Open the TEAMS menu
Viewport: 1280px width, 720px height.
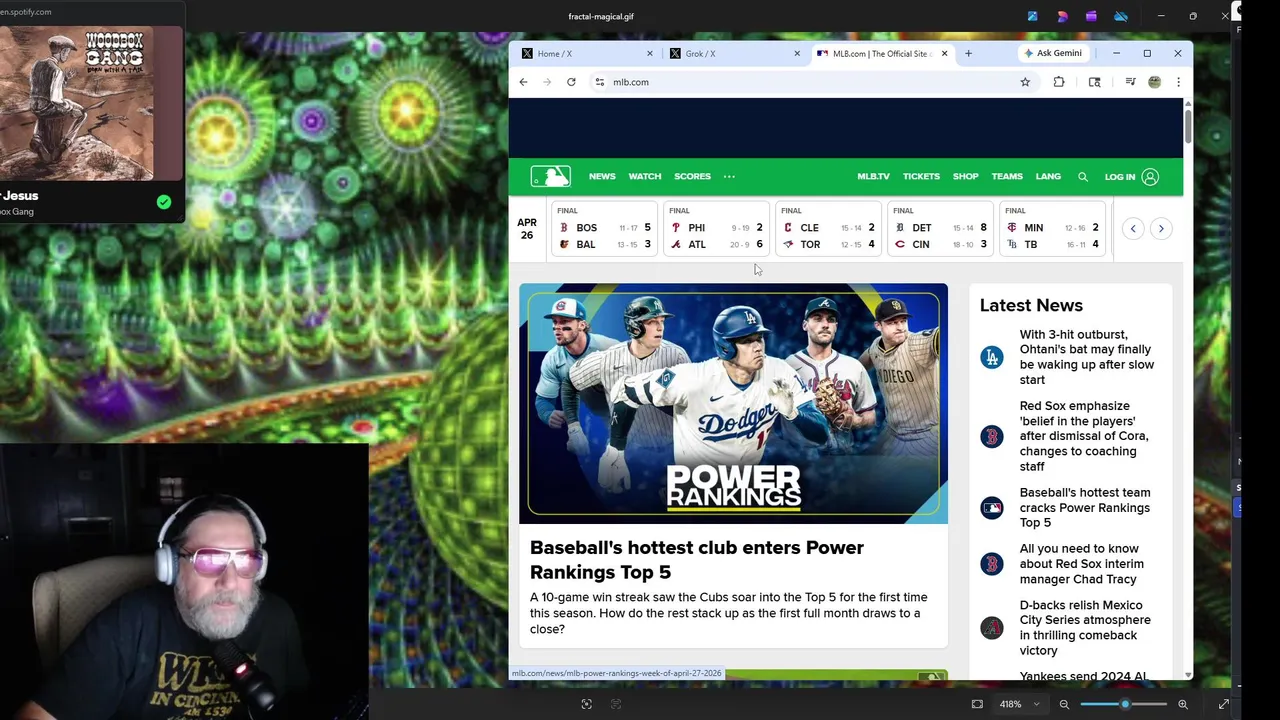(x=1007, y=177)
